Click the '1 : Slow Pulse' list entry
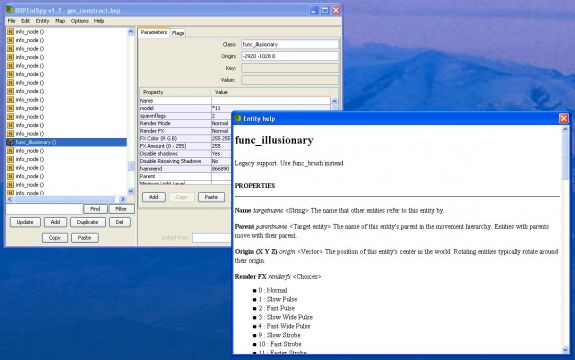The image size is (575, 360). 278,299
